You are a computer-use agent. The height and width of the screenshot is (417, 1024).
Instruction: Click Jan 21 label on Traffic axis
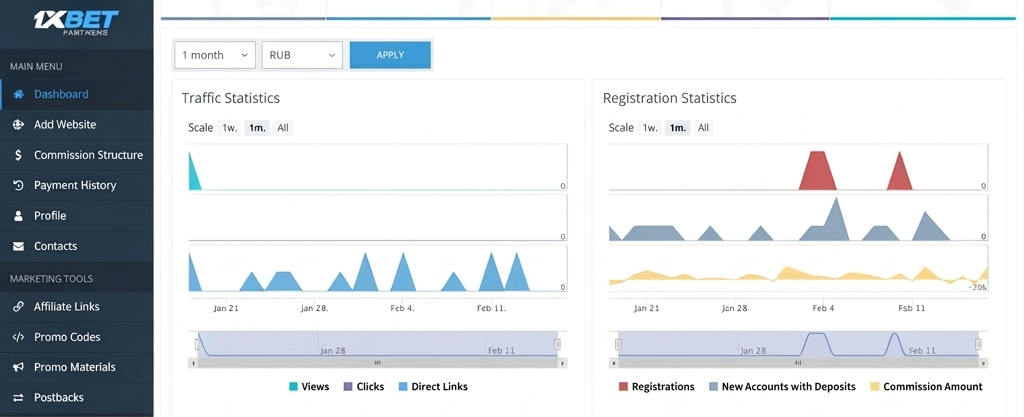click(226, 308)
